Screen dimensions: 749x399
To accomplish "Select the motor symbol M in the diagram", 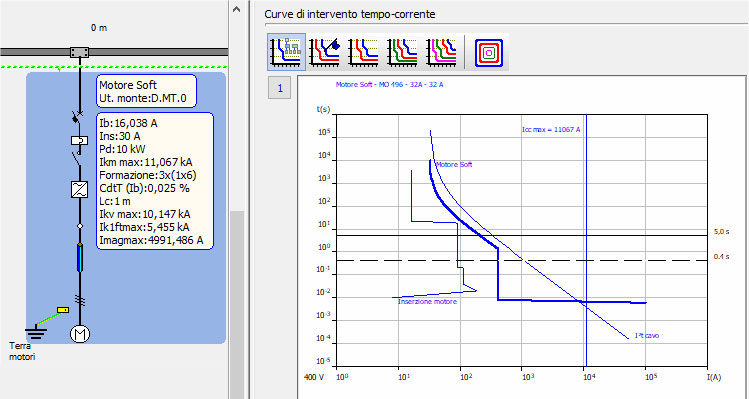I will 80,334.
